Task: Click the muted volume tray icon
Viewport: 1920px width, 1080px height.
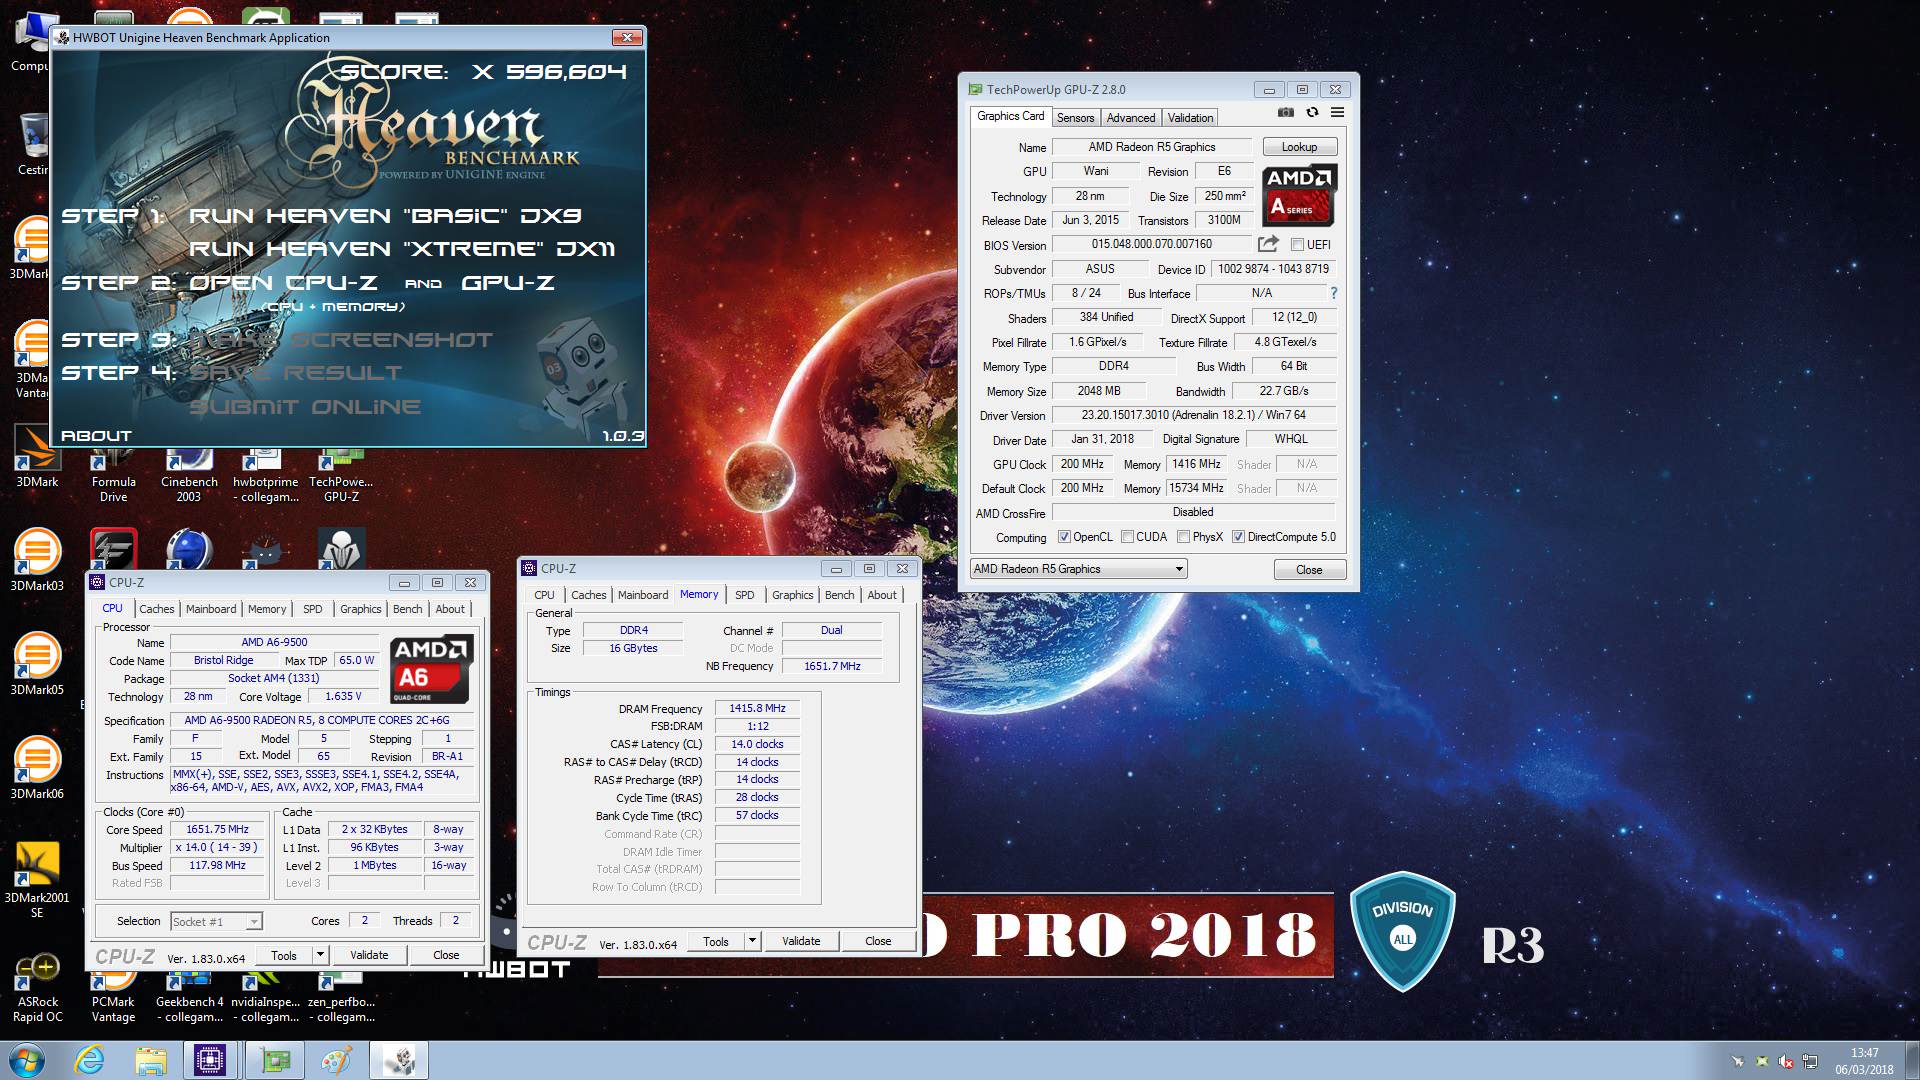Action: [1787, 1061]
